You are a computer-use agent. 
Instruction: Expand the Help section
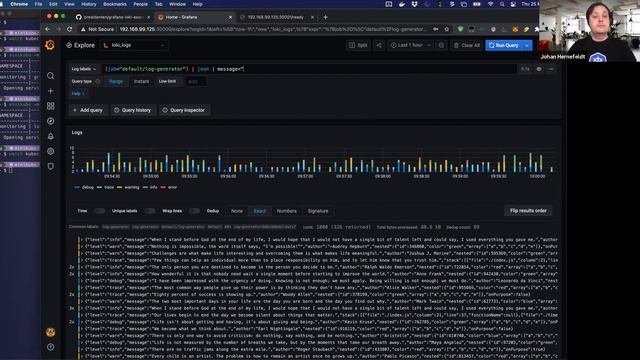(78, 93)
